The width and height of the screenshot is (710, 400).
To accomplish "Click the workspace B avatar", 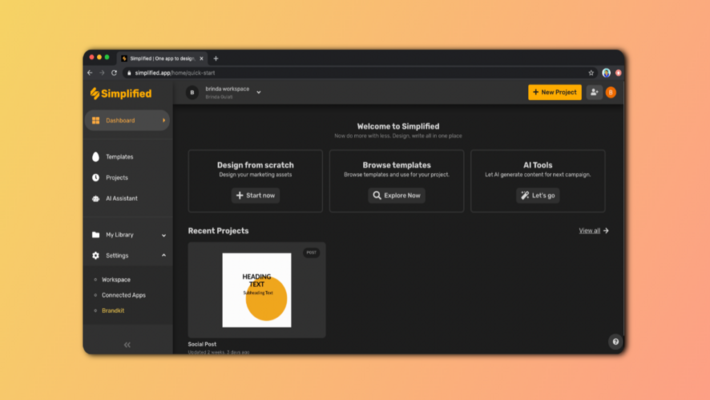I will coord(192,92).
